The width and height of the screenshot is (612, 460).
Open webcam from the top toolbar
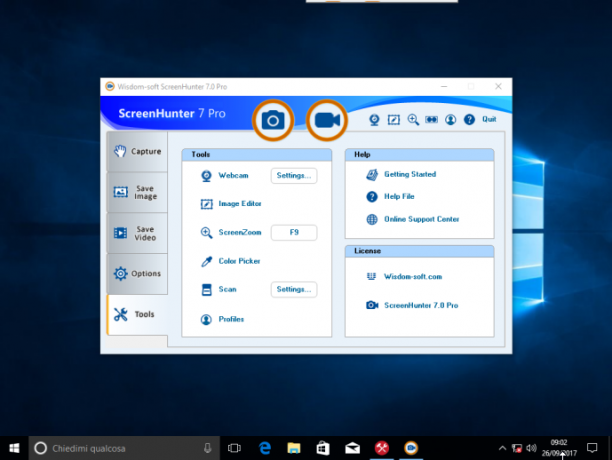pyautogui.click(x=374, y=119)
